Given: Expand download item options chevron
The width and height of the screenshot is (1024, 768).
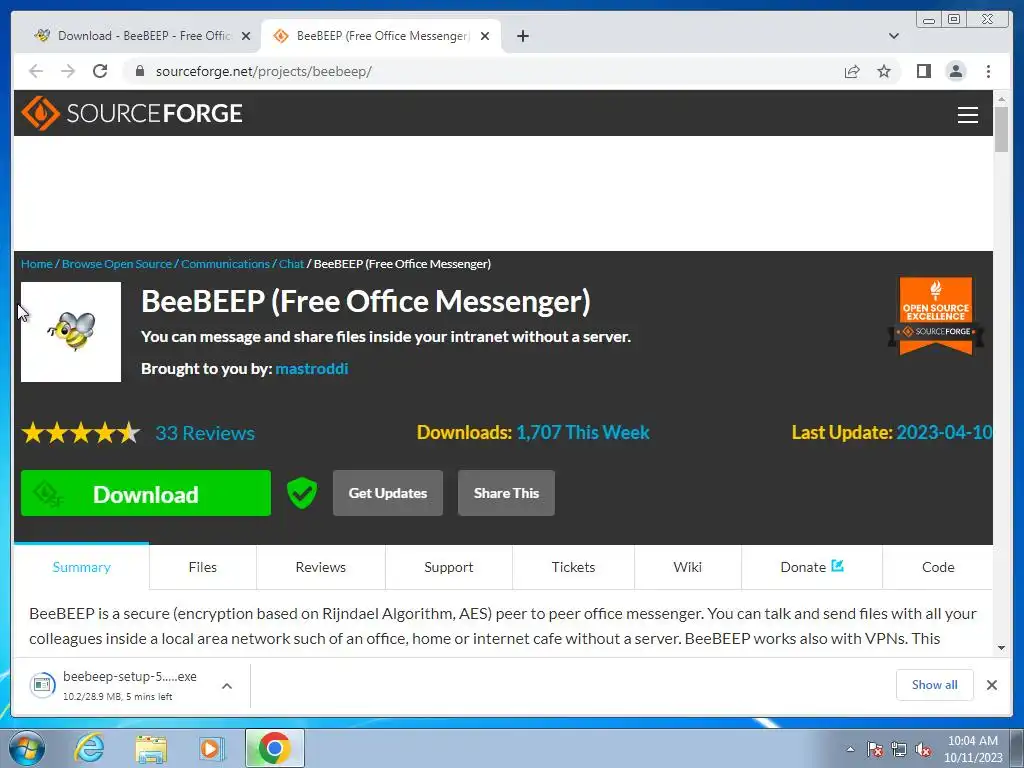Looking at the screenshot, I should (227, 686).
